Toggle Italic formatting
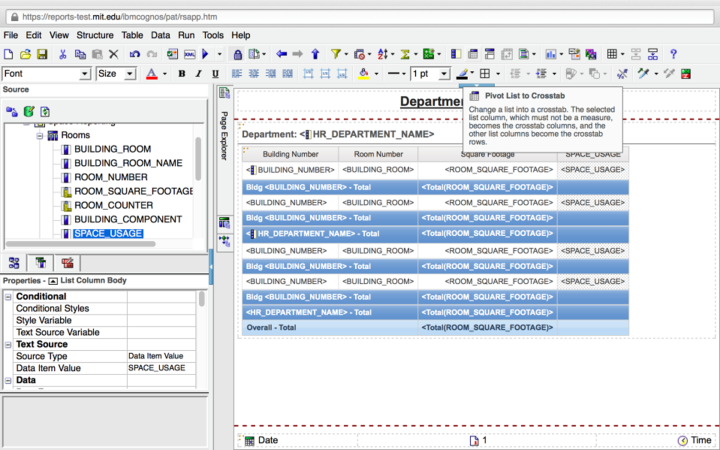 [199, 74]
